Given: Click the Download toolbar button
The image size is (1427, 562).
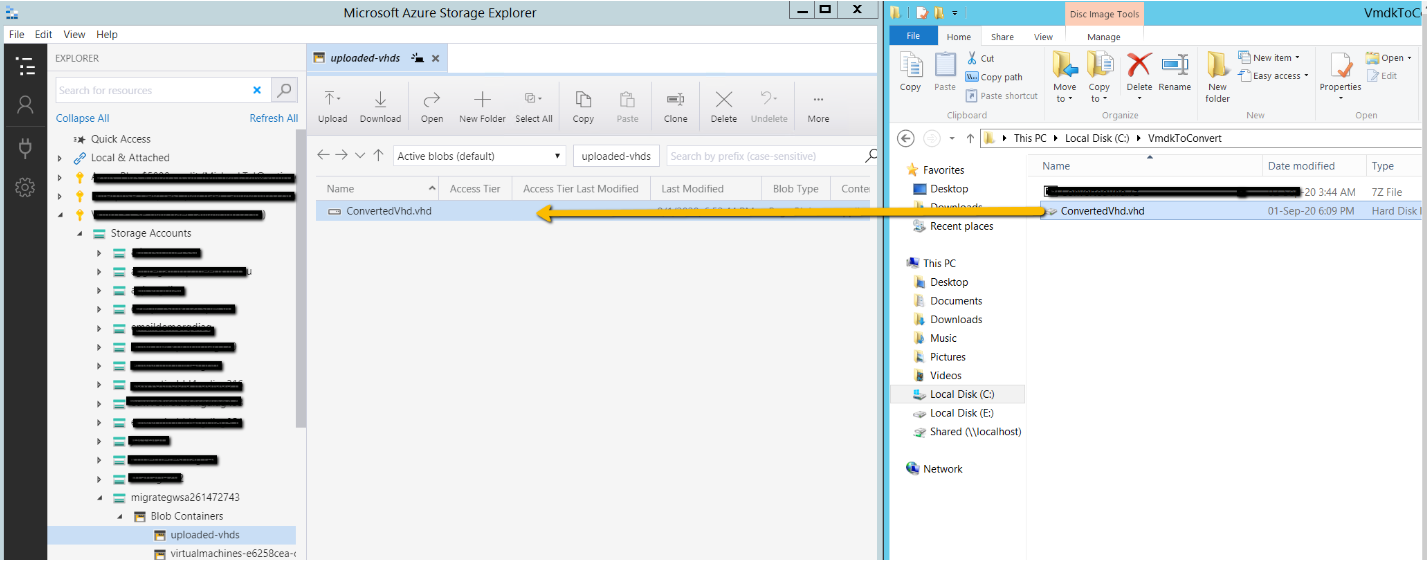Looking at the screenshot, I should tap(380, 106).
